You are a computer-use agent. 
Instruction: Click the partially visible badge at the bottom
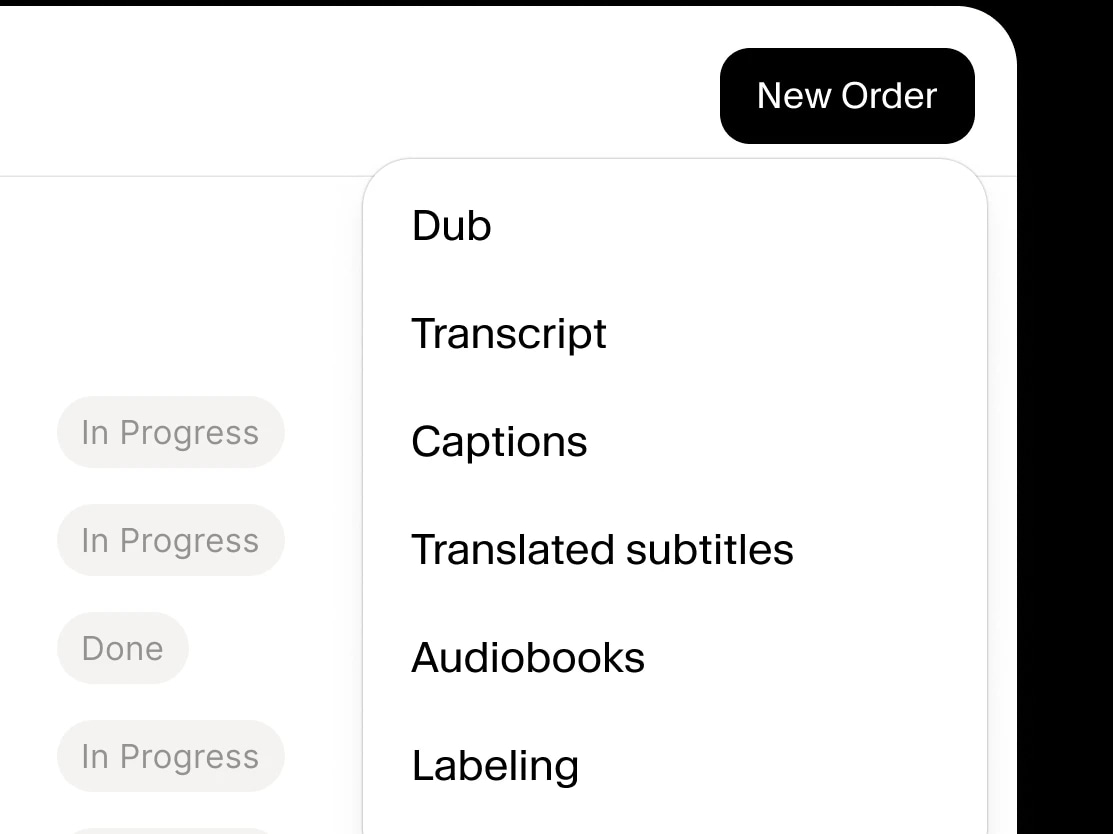[x=170, y=830]
